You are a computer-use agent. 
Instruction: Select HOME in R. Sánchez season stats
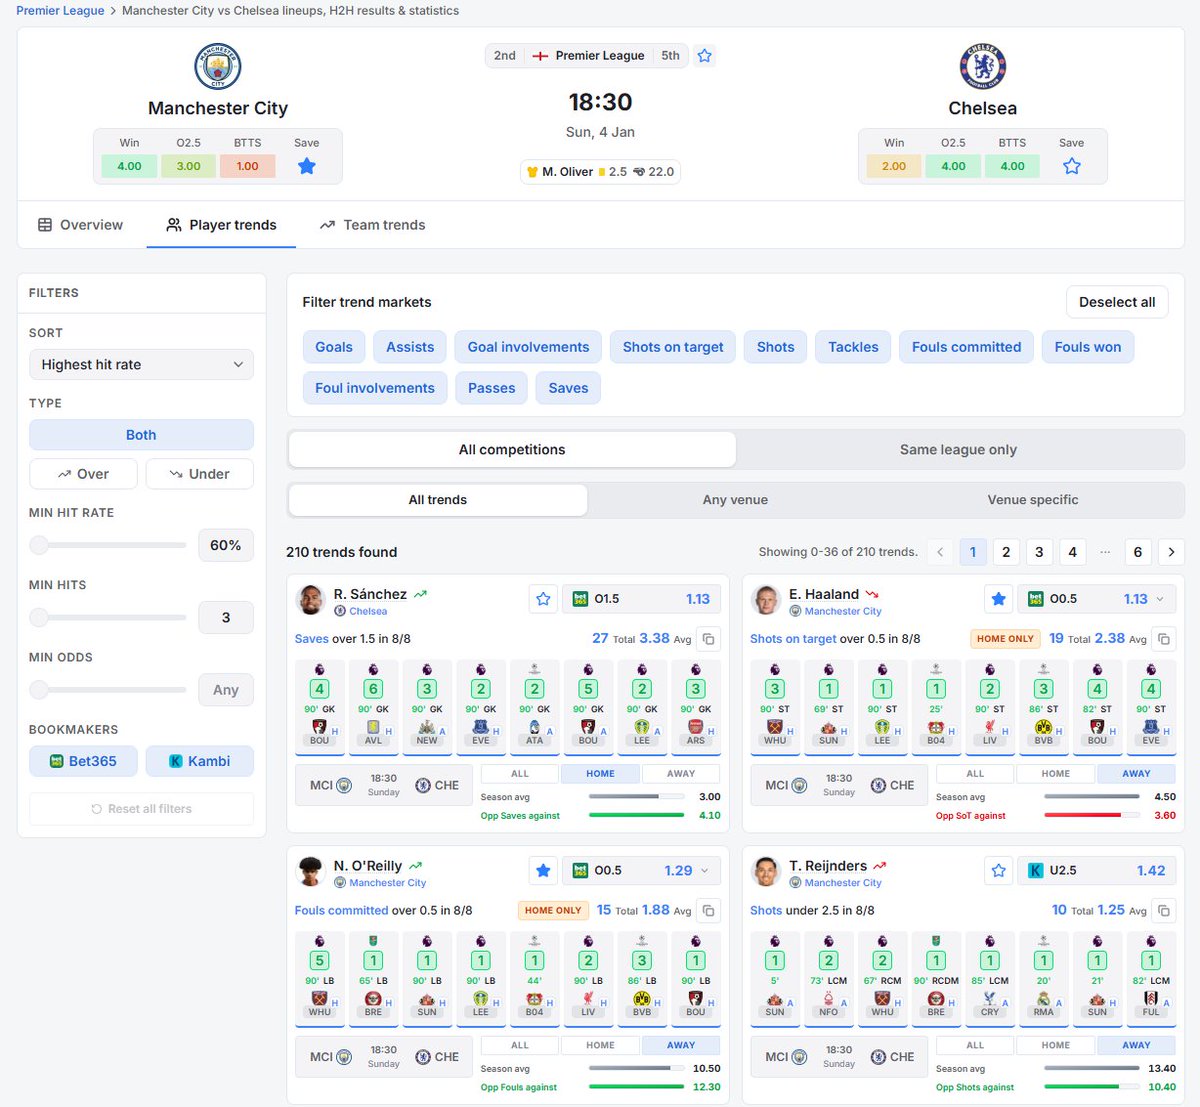[600, 773]
